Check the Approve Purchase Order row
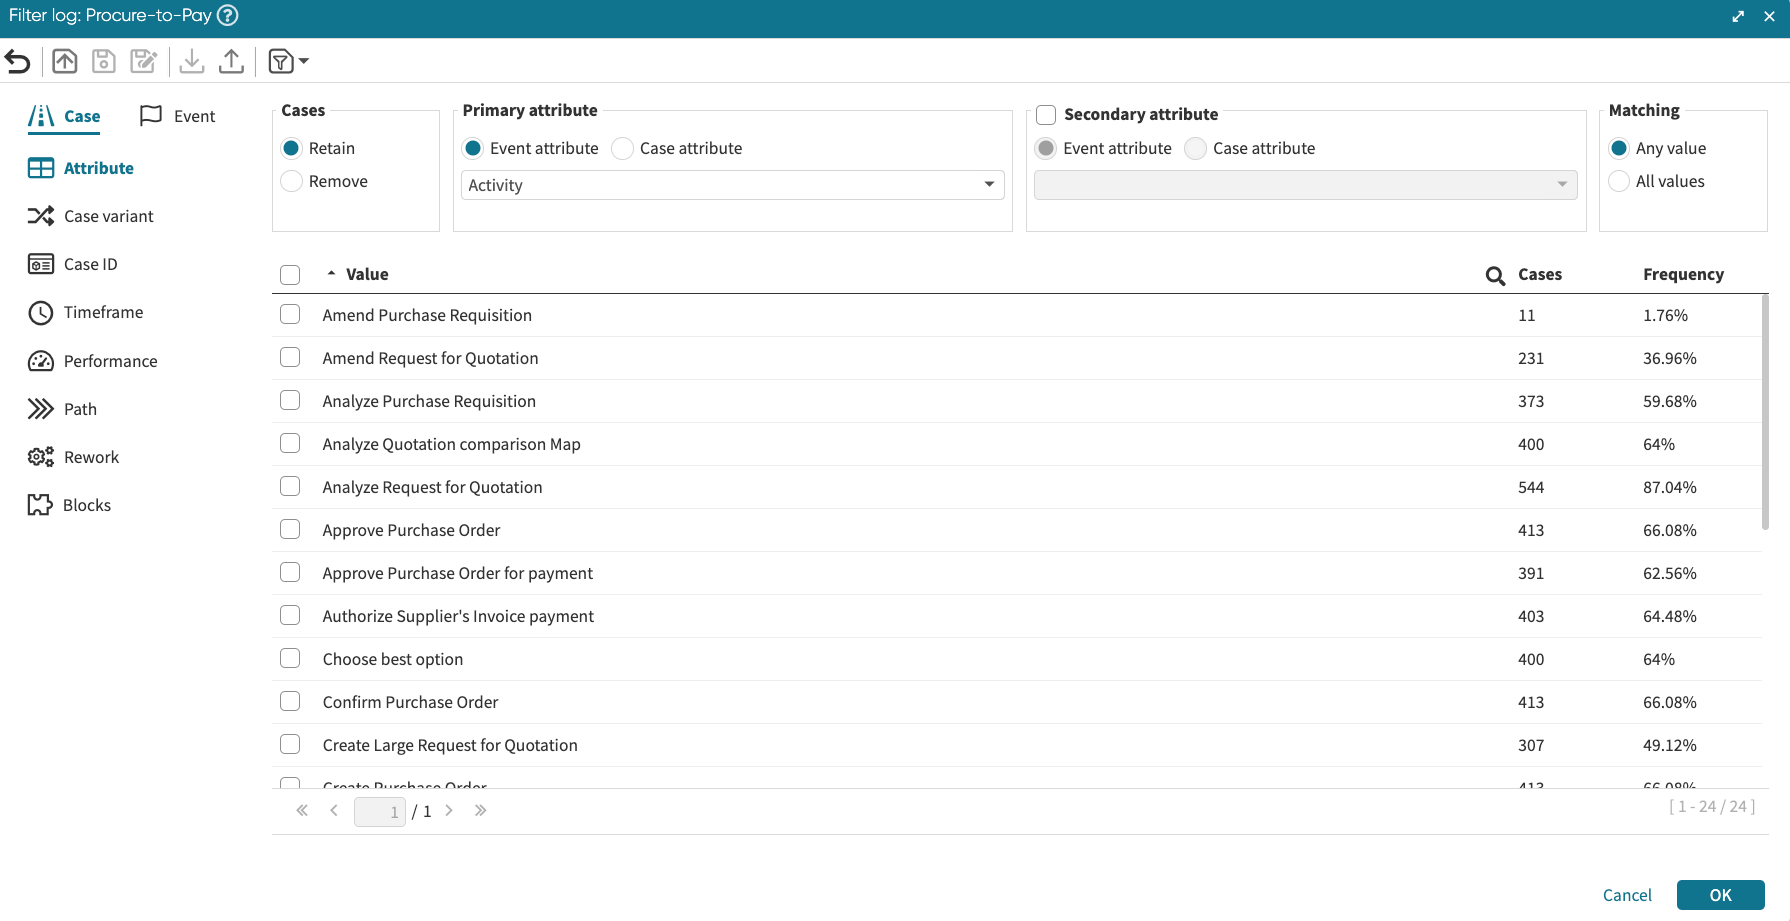This screenshot has width=1790, height=921. pos(290,529)
